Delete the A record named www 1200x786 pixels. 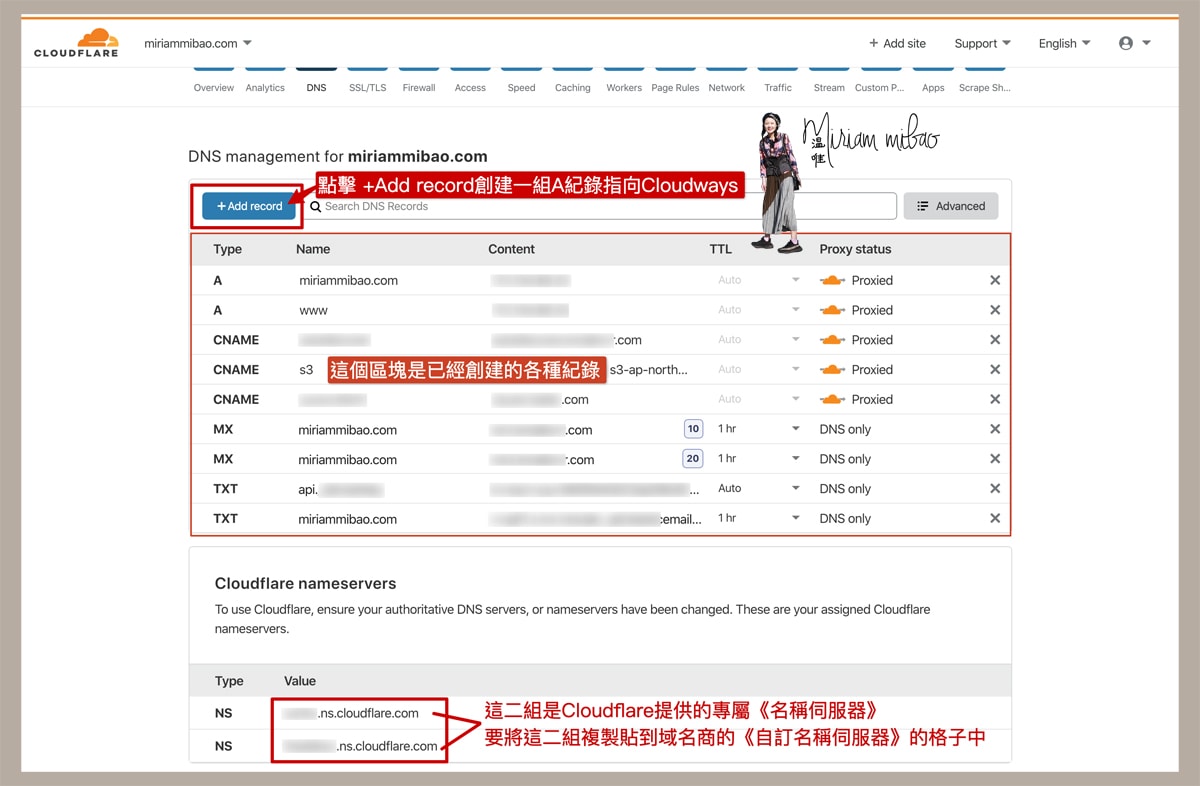coord(995,310)
